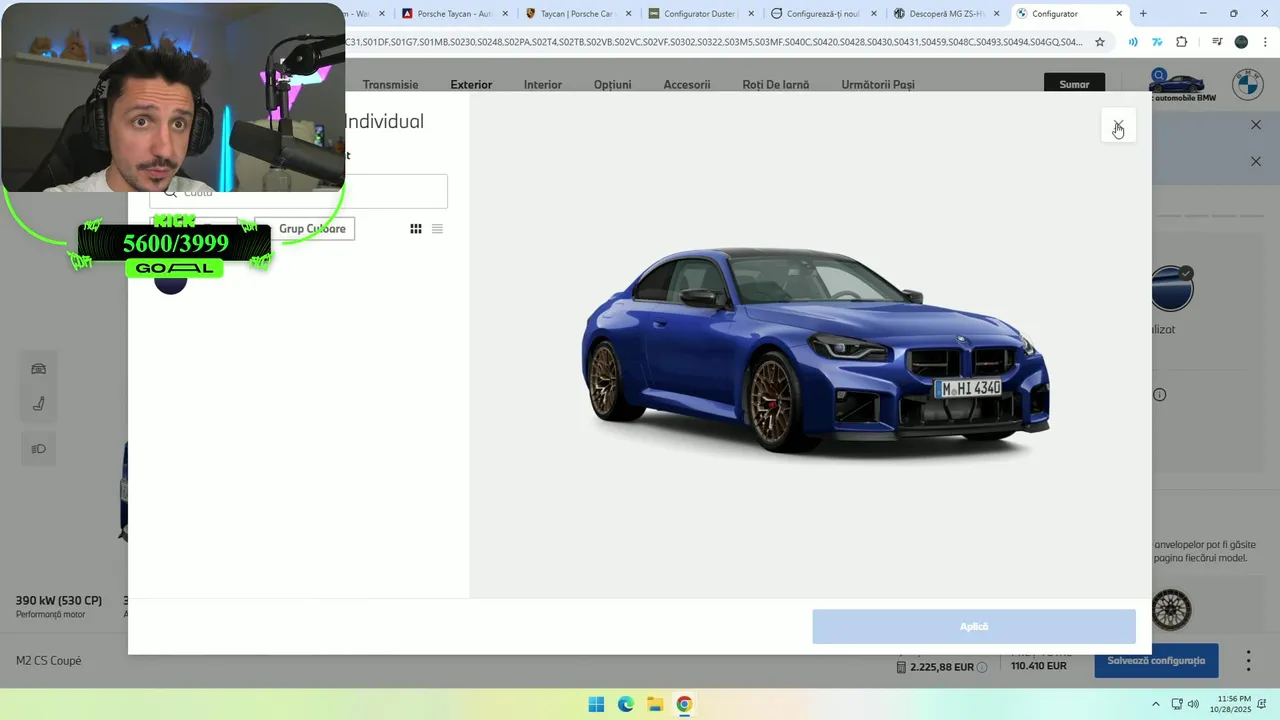Viewport: 1280px width, 720px height.
Task: Click the Caută search field
Action: point(299,191)
